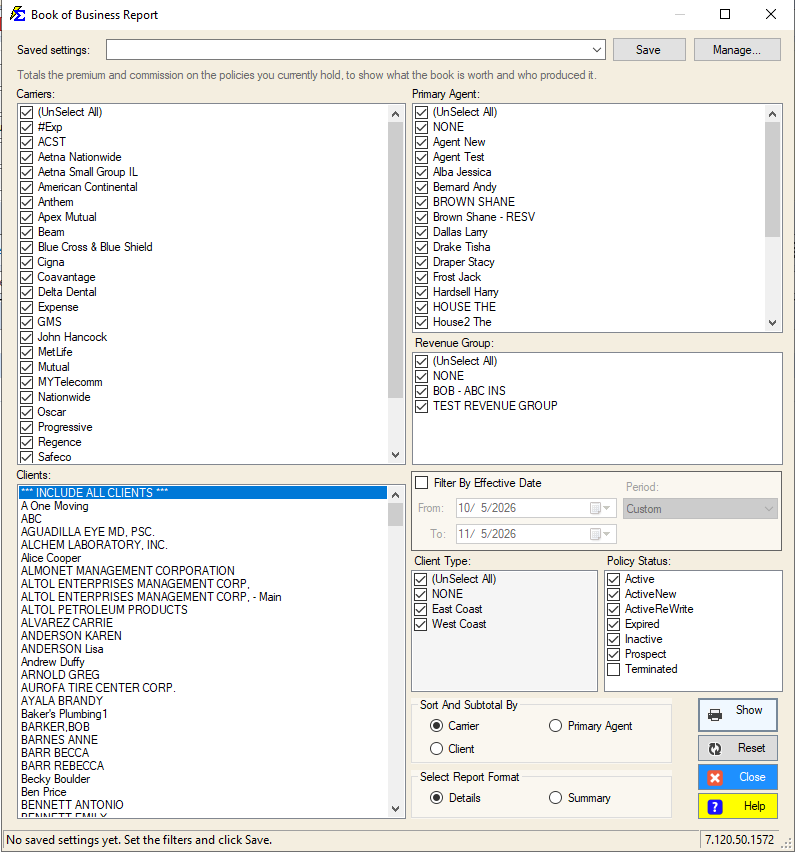Screen dimensions: 795x853
Task: Click up arrow of Clients list scrollbar
Action: tap(396, 495)
